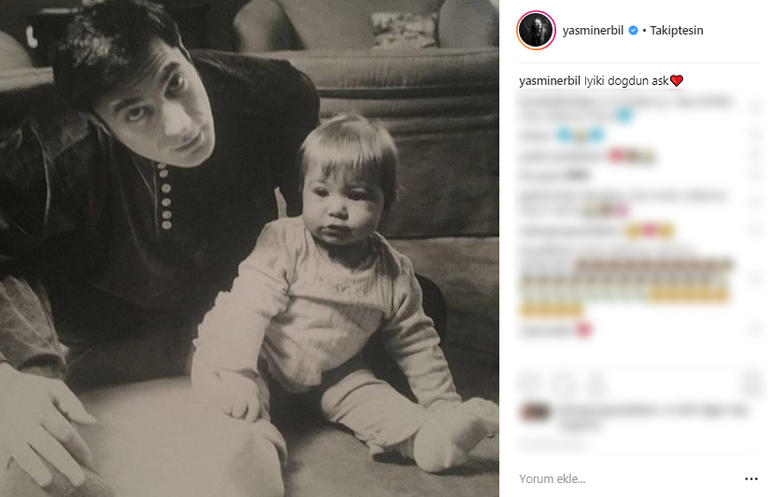Click the blue verified badge beside yasminerbil
The width and height of the screenshot is (770, 497).
(x=633, y=30)
